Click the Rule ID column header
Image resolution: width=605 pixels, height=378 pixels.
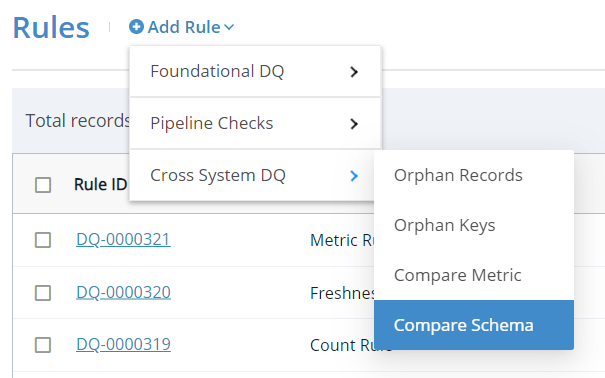[100, 184]
